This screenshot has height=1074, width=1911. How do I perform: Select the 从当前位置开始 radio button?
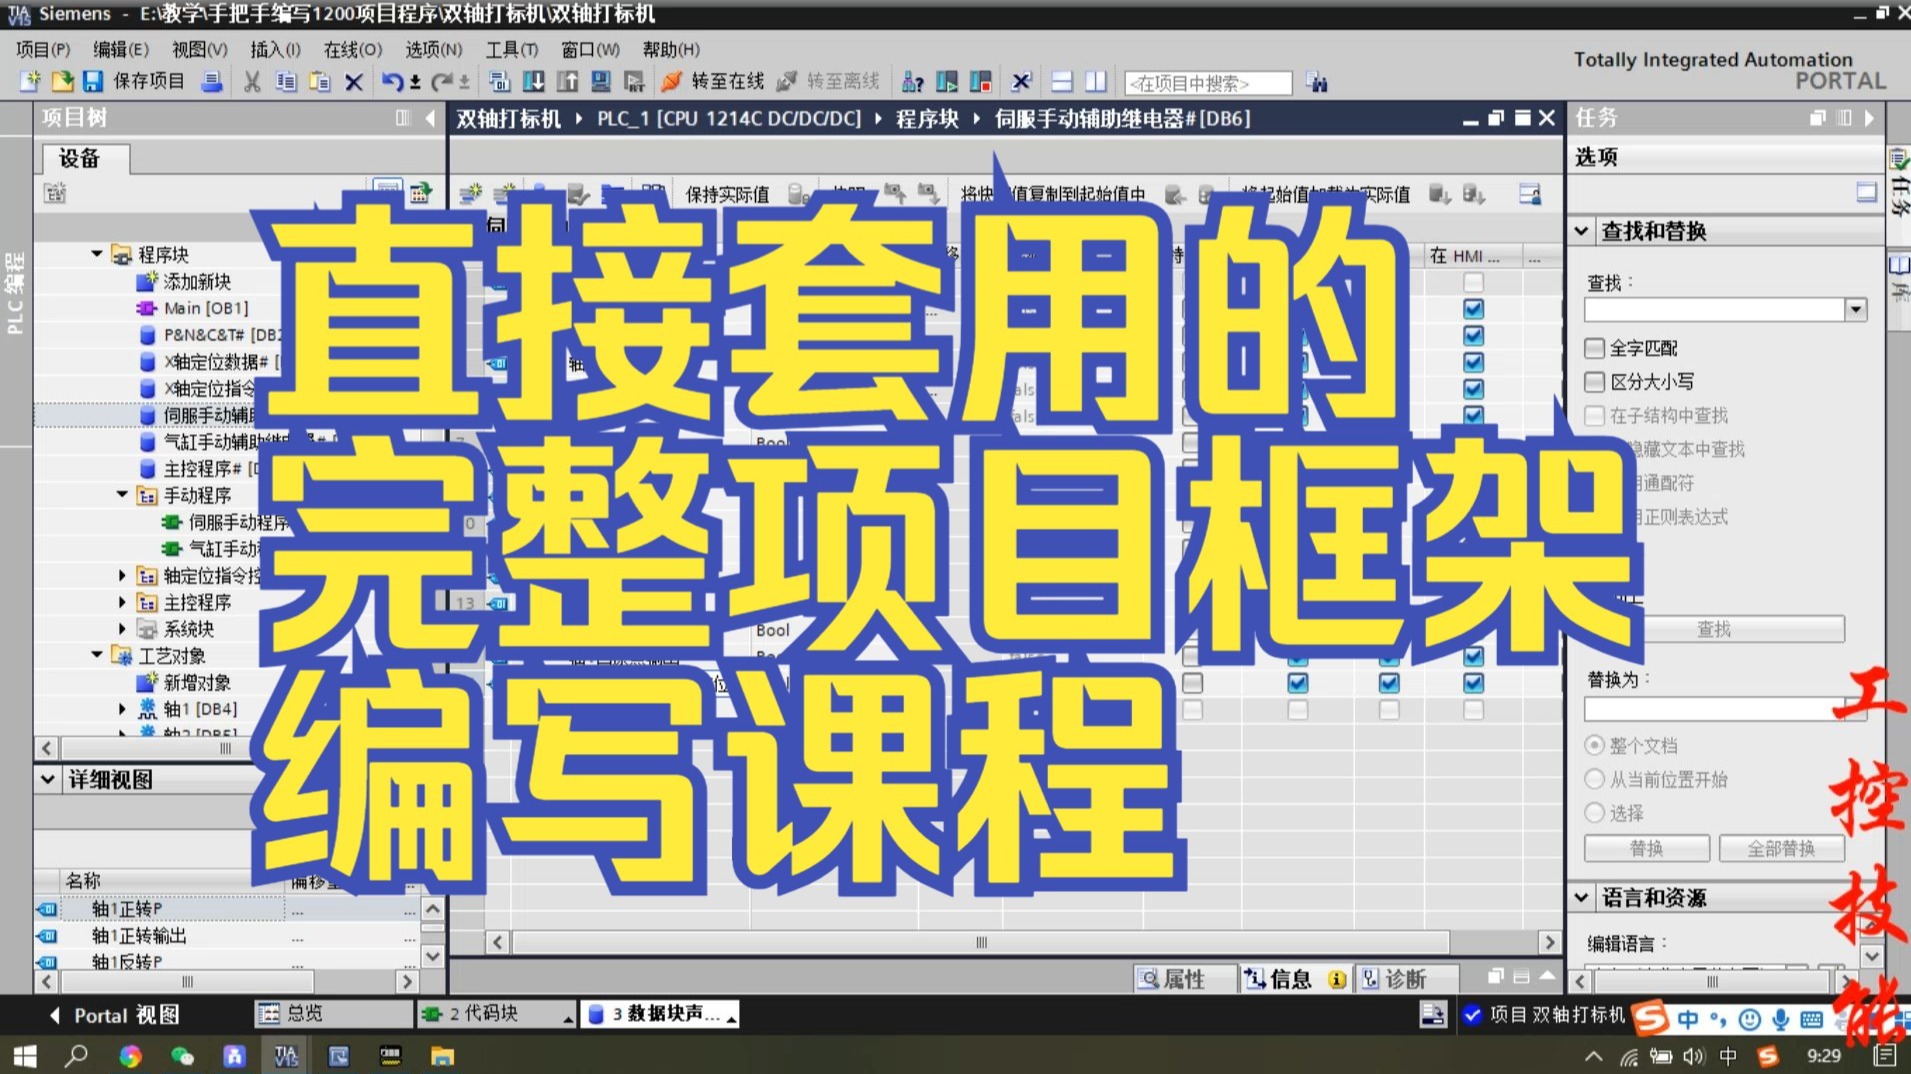pos(1594,779)
